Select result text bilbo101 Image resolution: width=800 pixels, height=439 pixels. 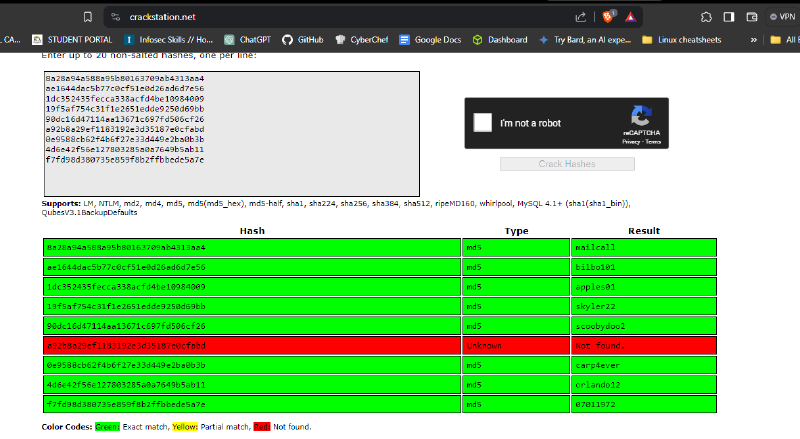[x=595, y=267]
